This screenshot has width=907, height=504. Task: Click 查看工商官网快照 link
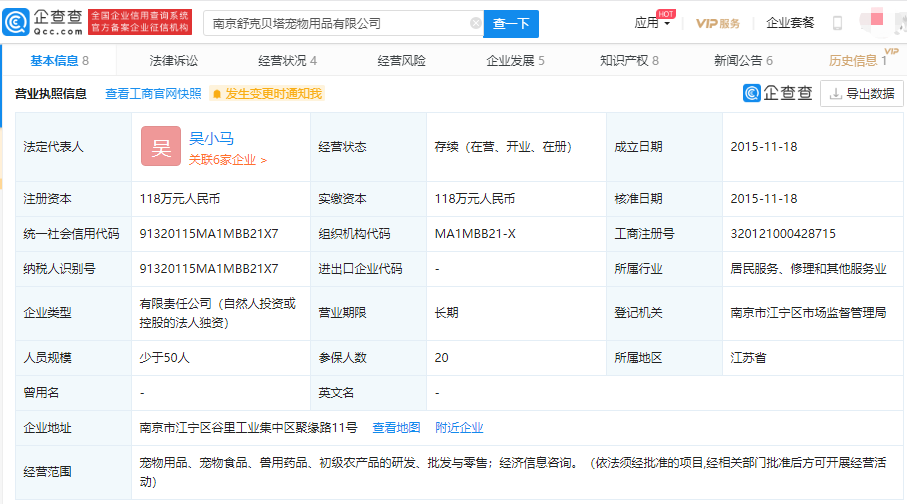(x=153, y=94)
